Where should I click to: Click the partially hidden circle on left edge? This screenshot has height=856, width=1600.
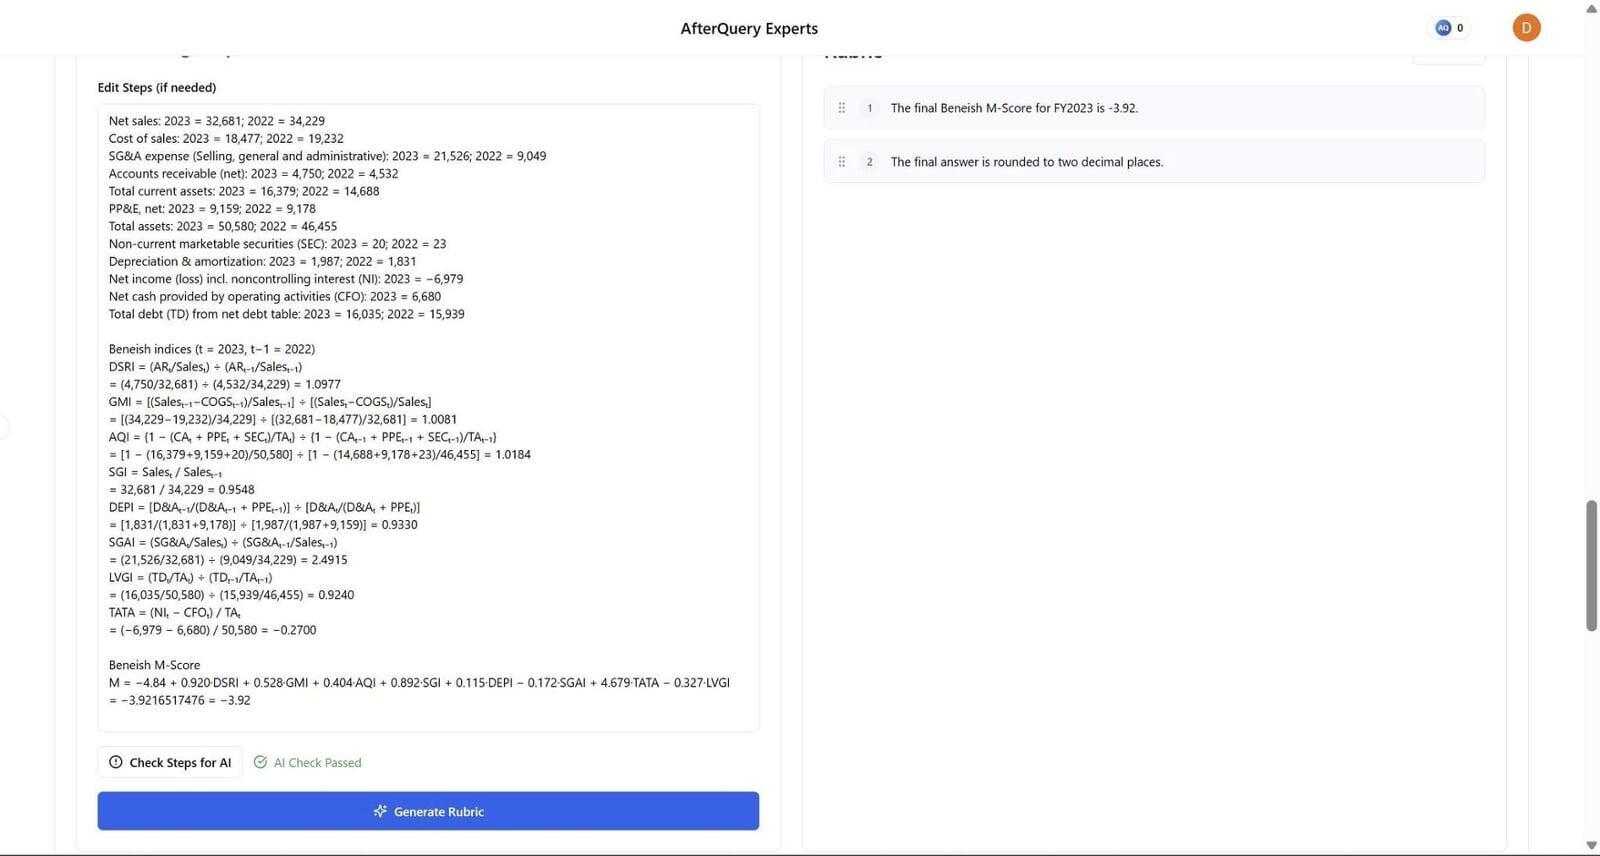(x=3, y=428)
